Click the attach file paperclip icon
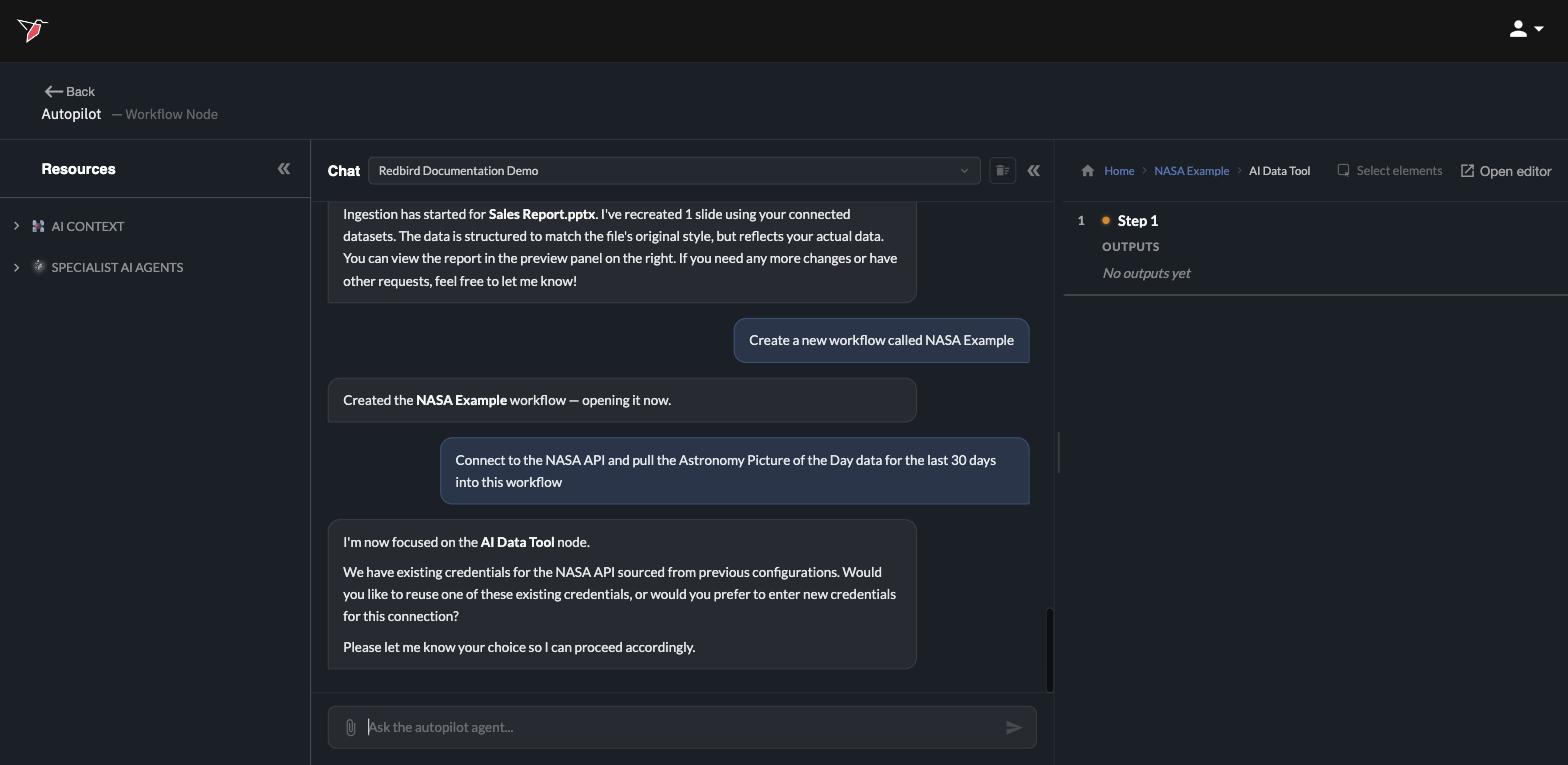This screenshot has width=1568, height=765. (x=350, y=727)
